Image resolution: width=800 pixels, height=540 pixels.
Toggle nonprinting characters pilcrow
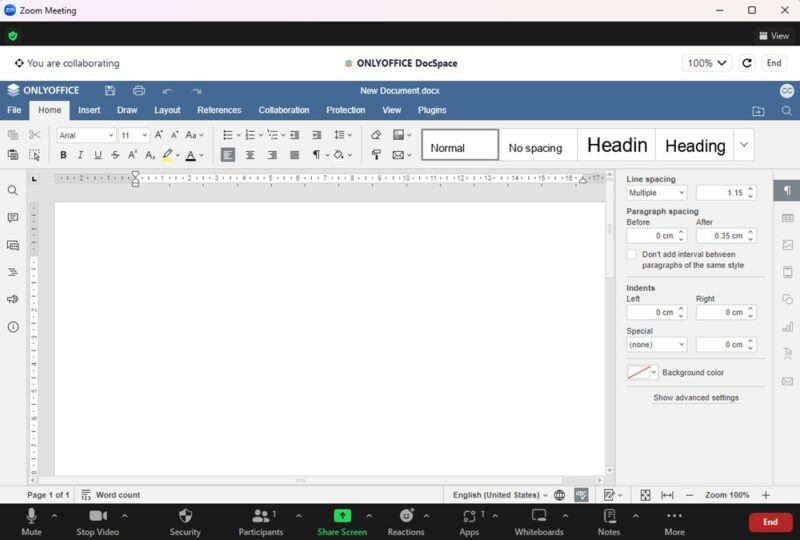(x=316, y=155)
